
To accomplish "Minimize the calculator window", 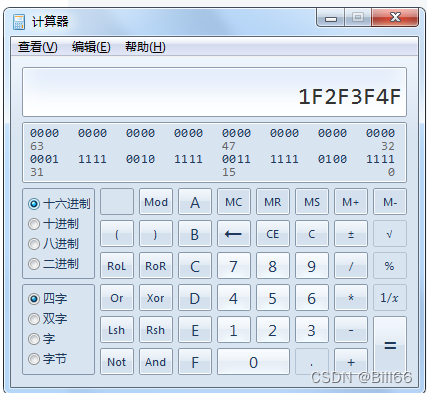I will (x=331, y=18).
